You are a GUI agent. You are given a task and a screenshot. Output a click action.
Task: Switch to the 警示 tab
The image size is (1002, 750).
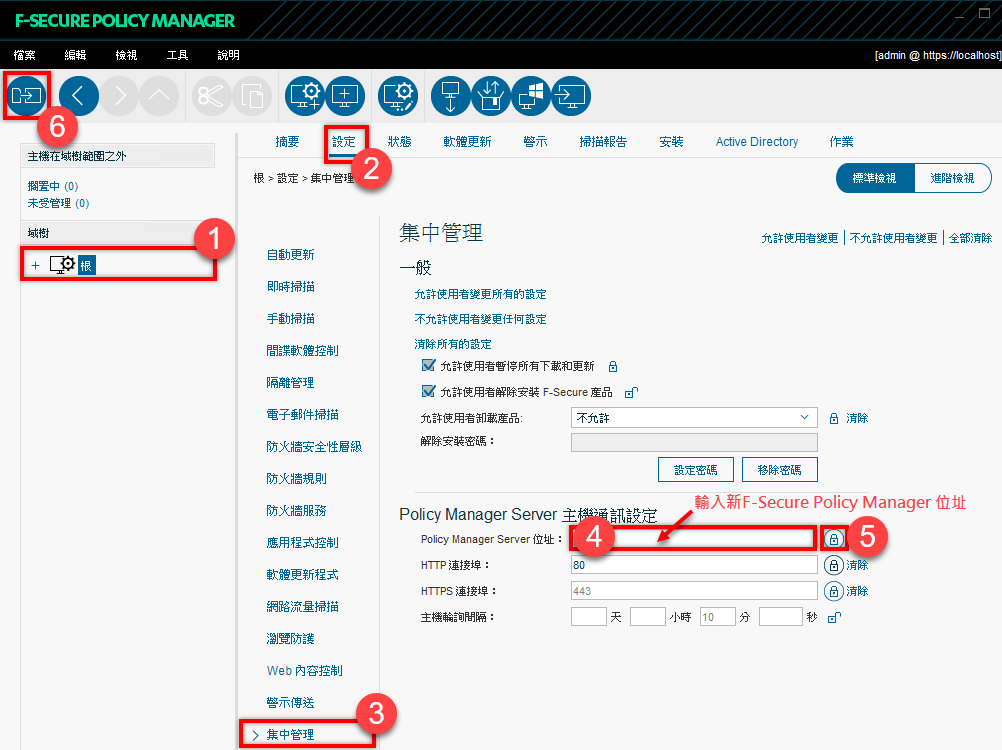[535, 142]
